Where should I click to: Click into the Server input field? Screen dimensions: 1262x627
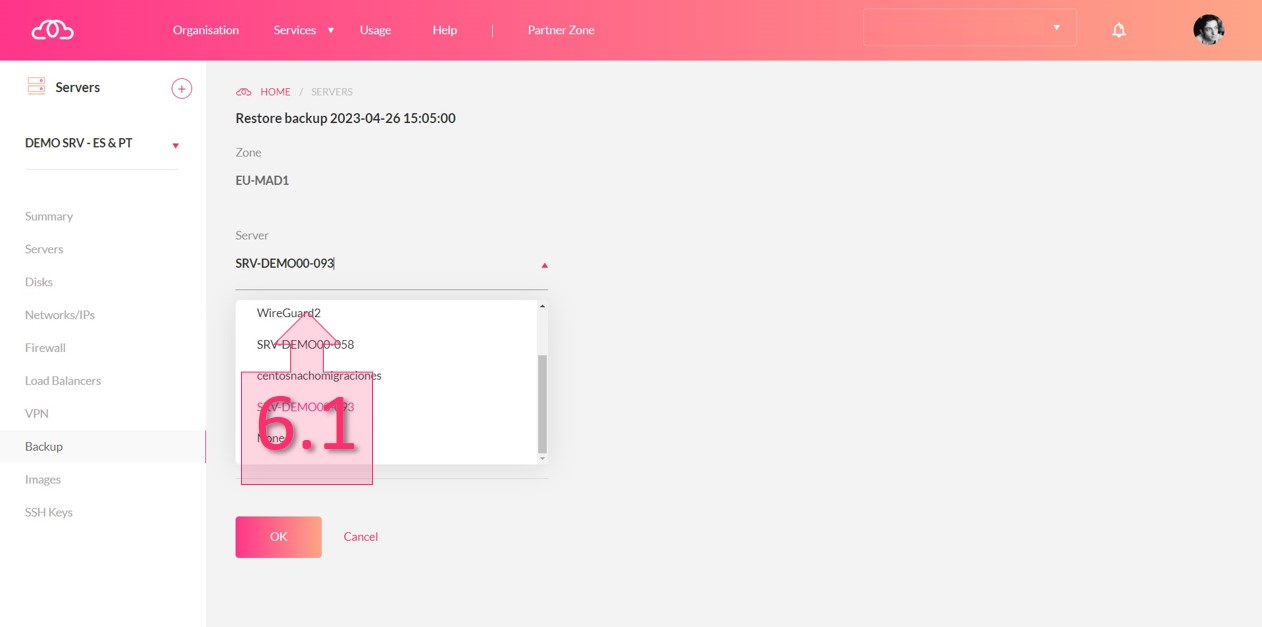coord(380,264)
